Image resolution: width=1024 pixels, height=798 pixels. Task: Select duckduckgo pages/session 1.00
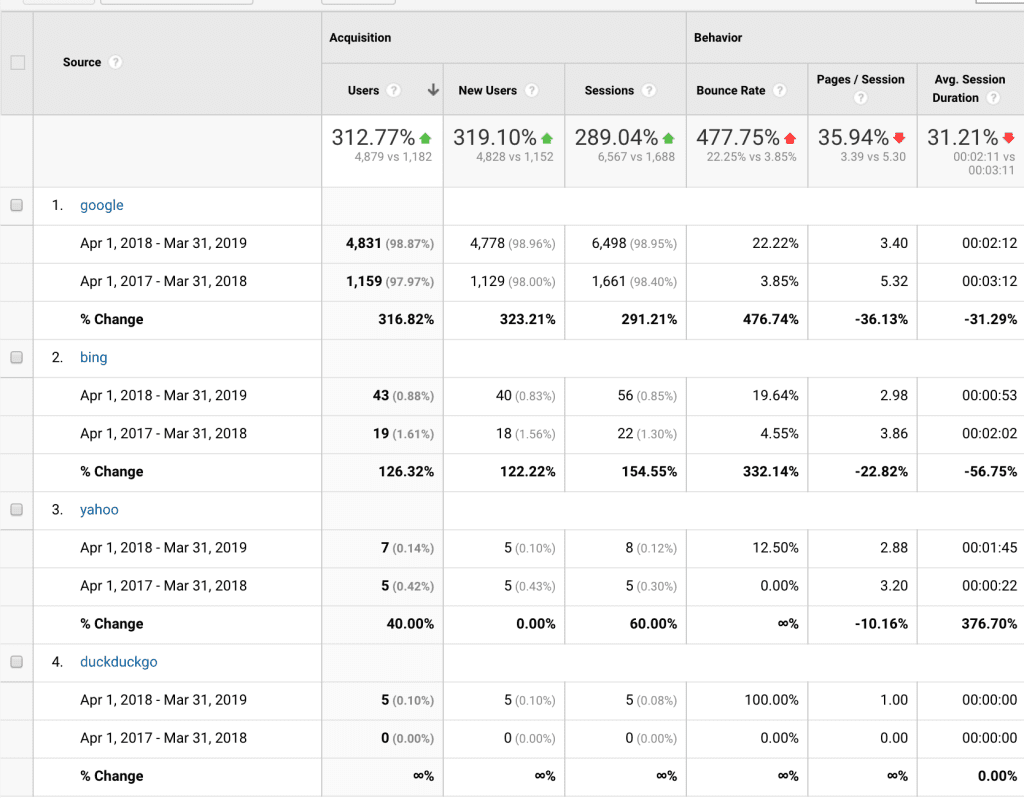(894, 699)
